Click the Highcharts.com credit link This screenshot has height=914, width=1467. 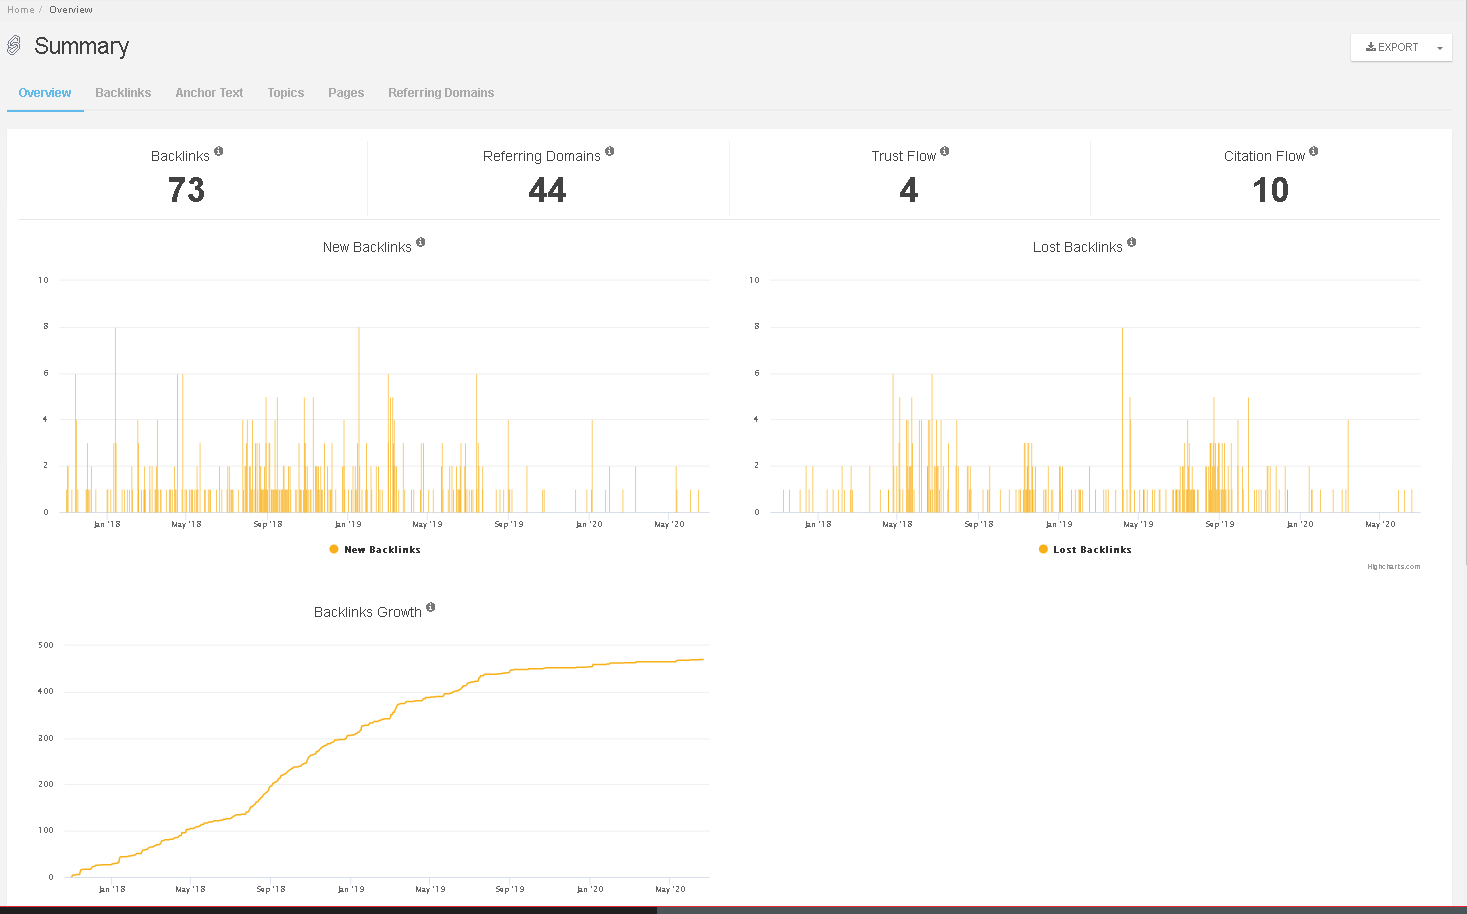click(1393, 567)
